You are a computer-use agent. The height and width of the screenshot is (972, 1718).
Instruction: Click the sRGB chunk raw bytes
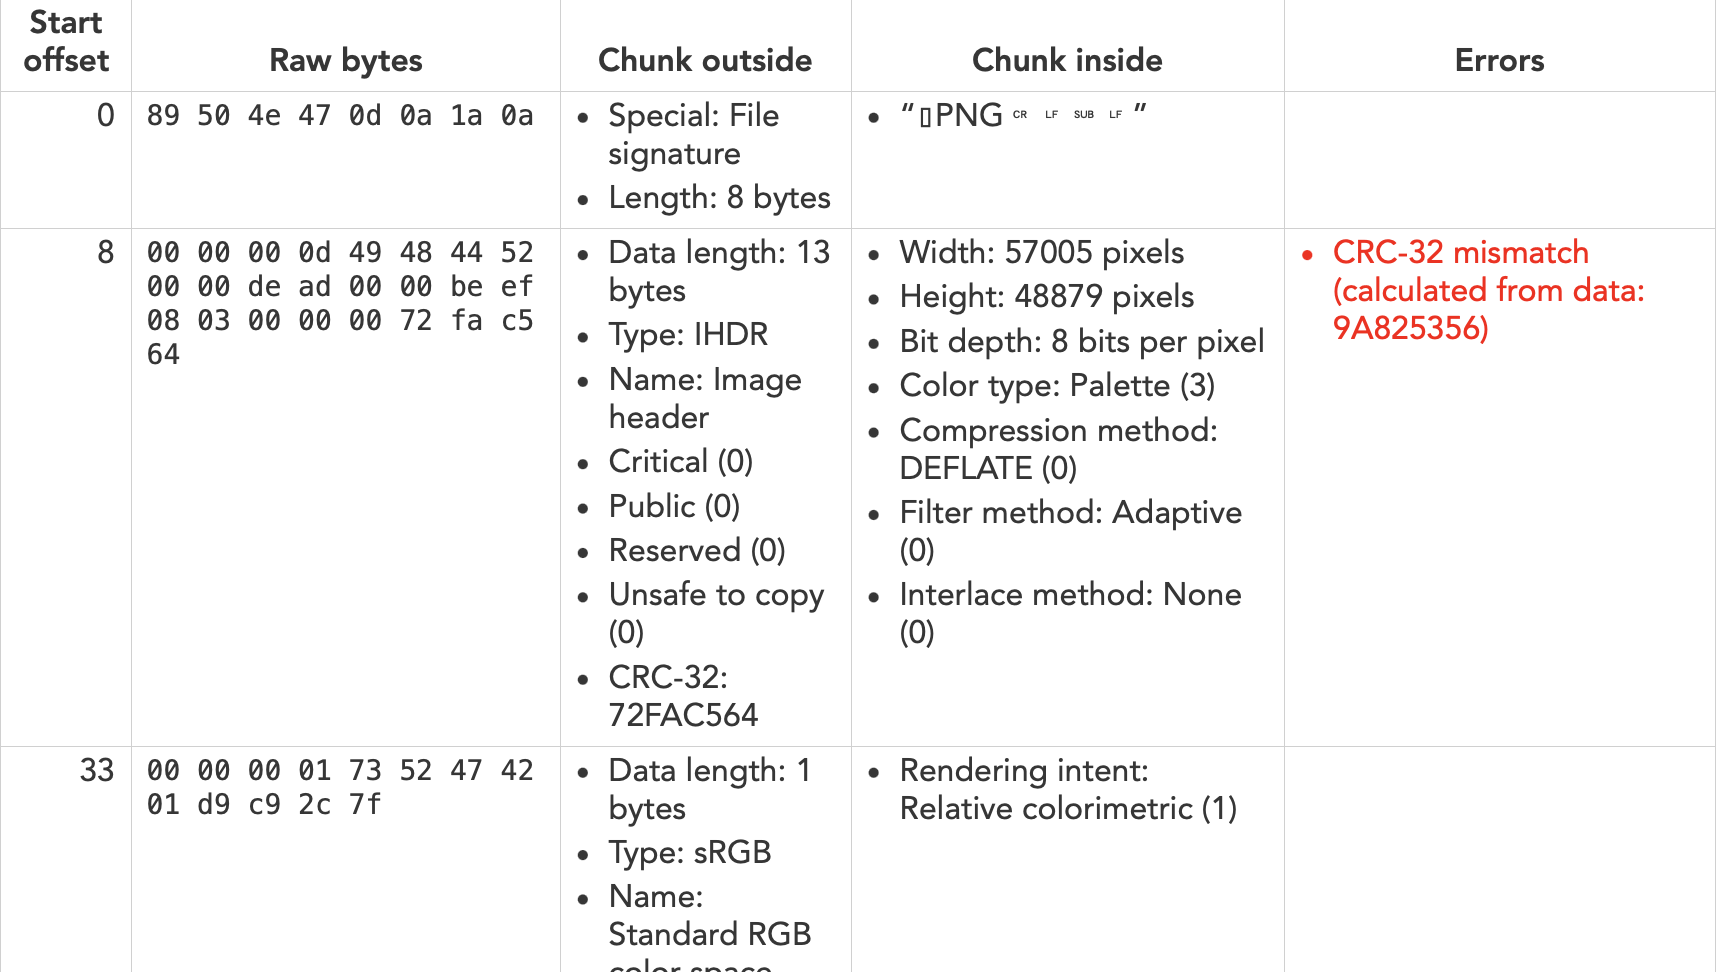[340, 787]
